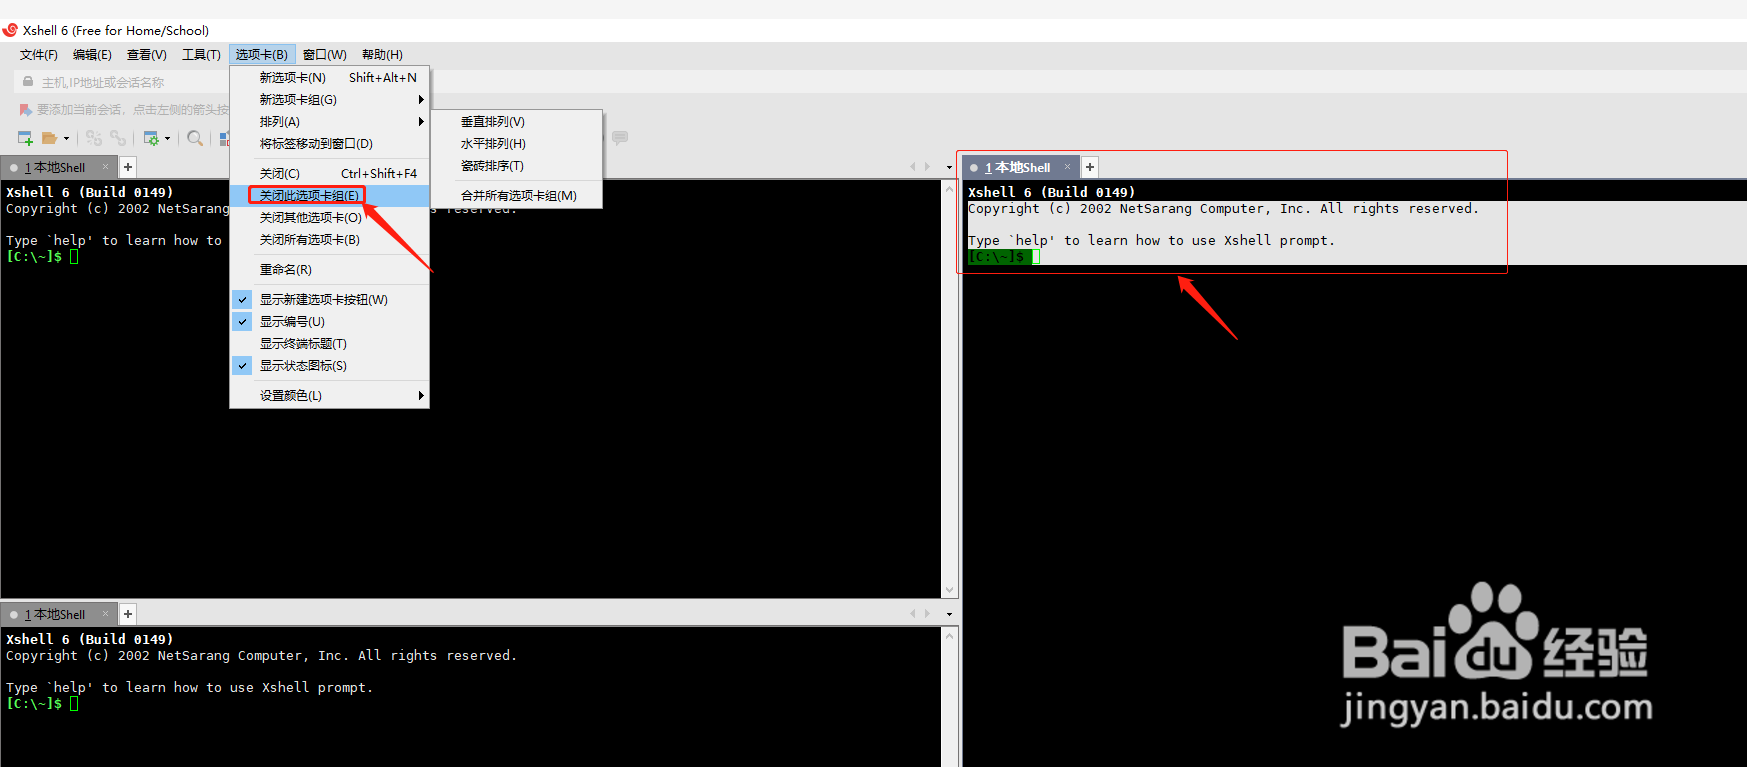Toggle 显示新建选项卡按钮(W) option

pyautogui.click(x=330, y=299)
